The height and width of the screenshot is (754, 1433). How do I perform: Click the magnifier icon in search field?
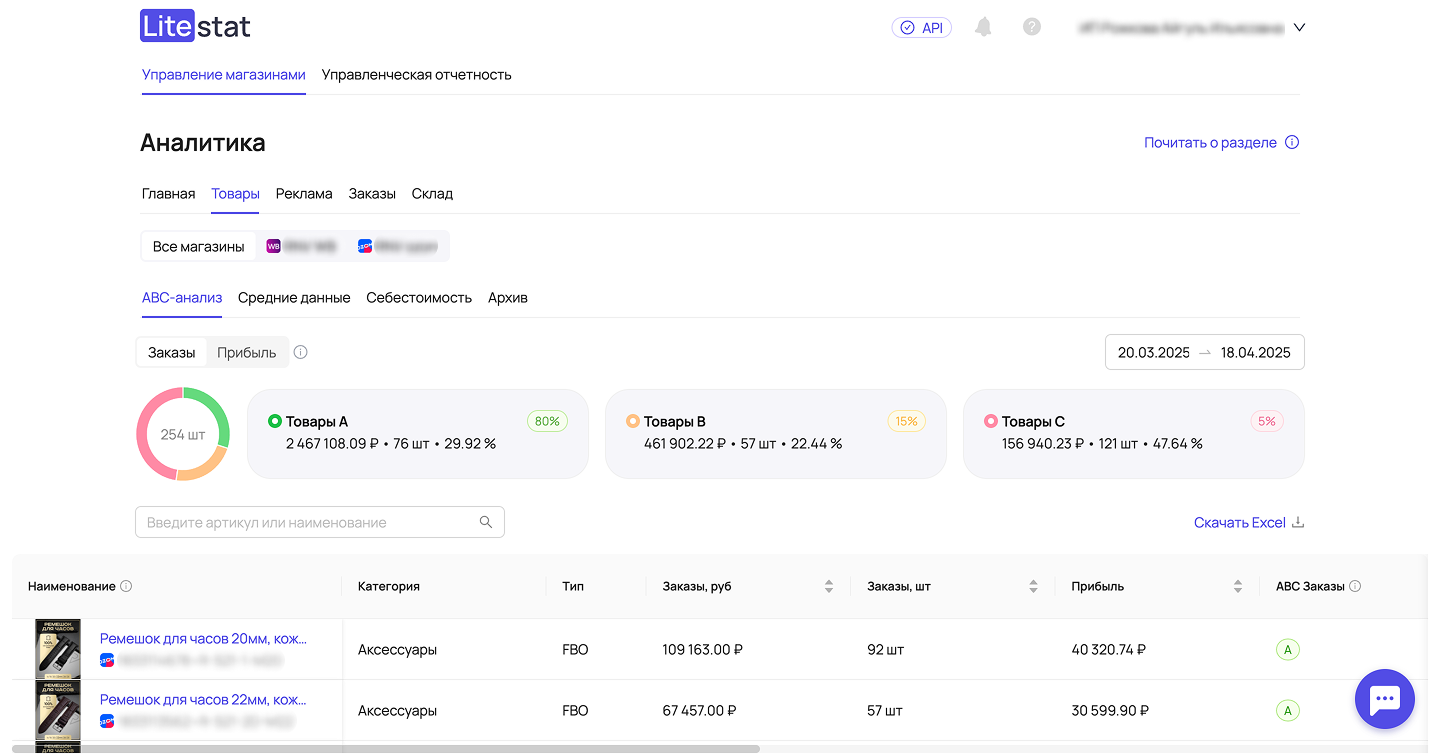coord(486,522)
